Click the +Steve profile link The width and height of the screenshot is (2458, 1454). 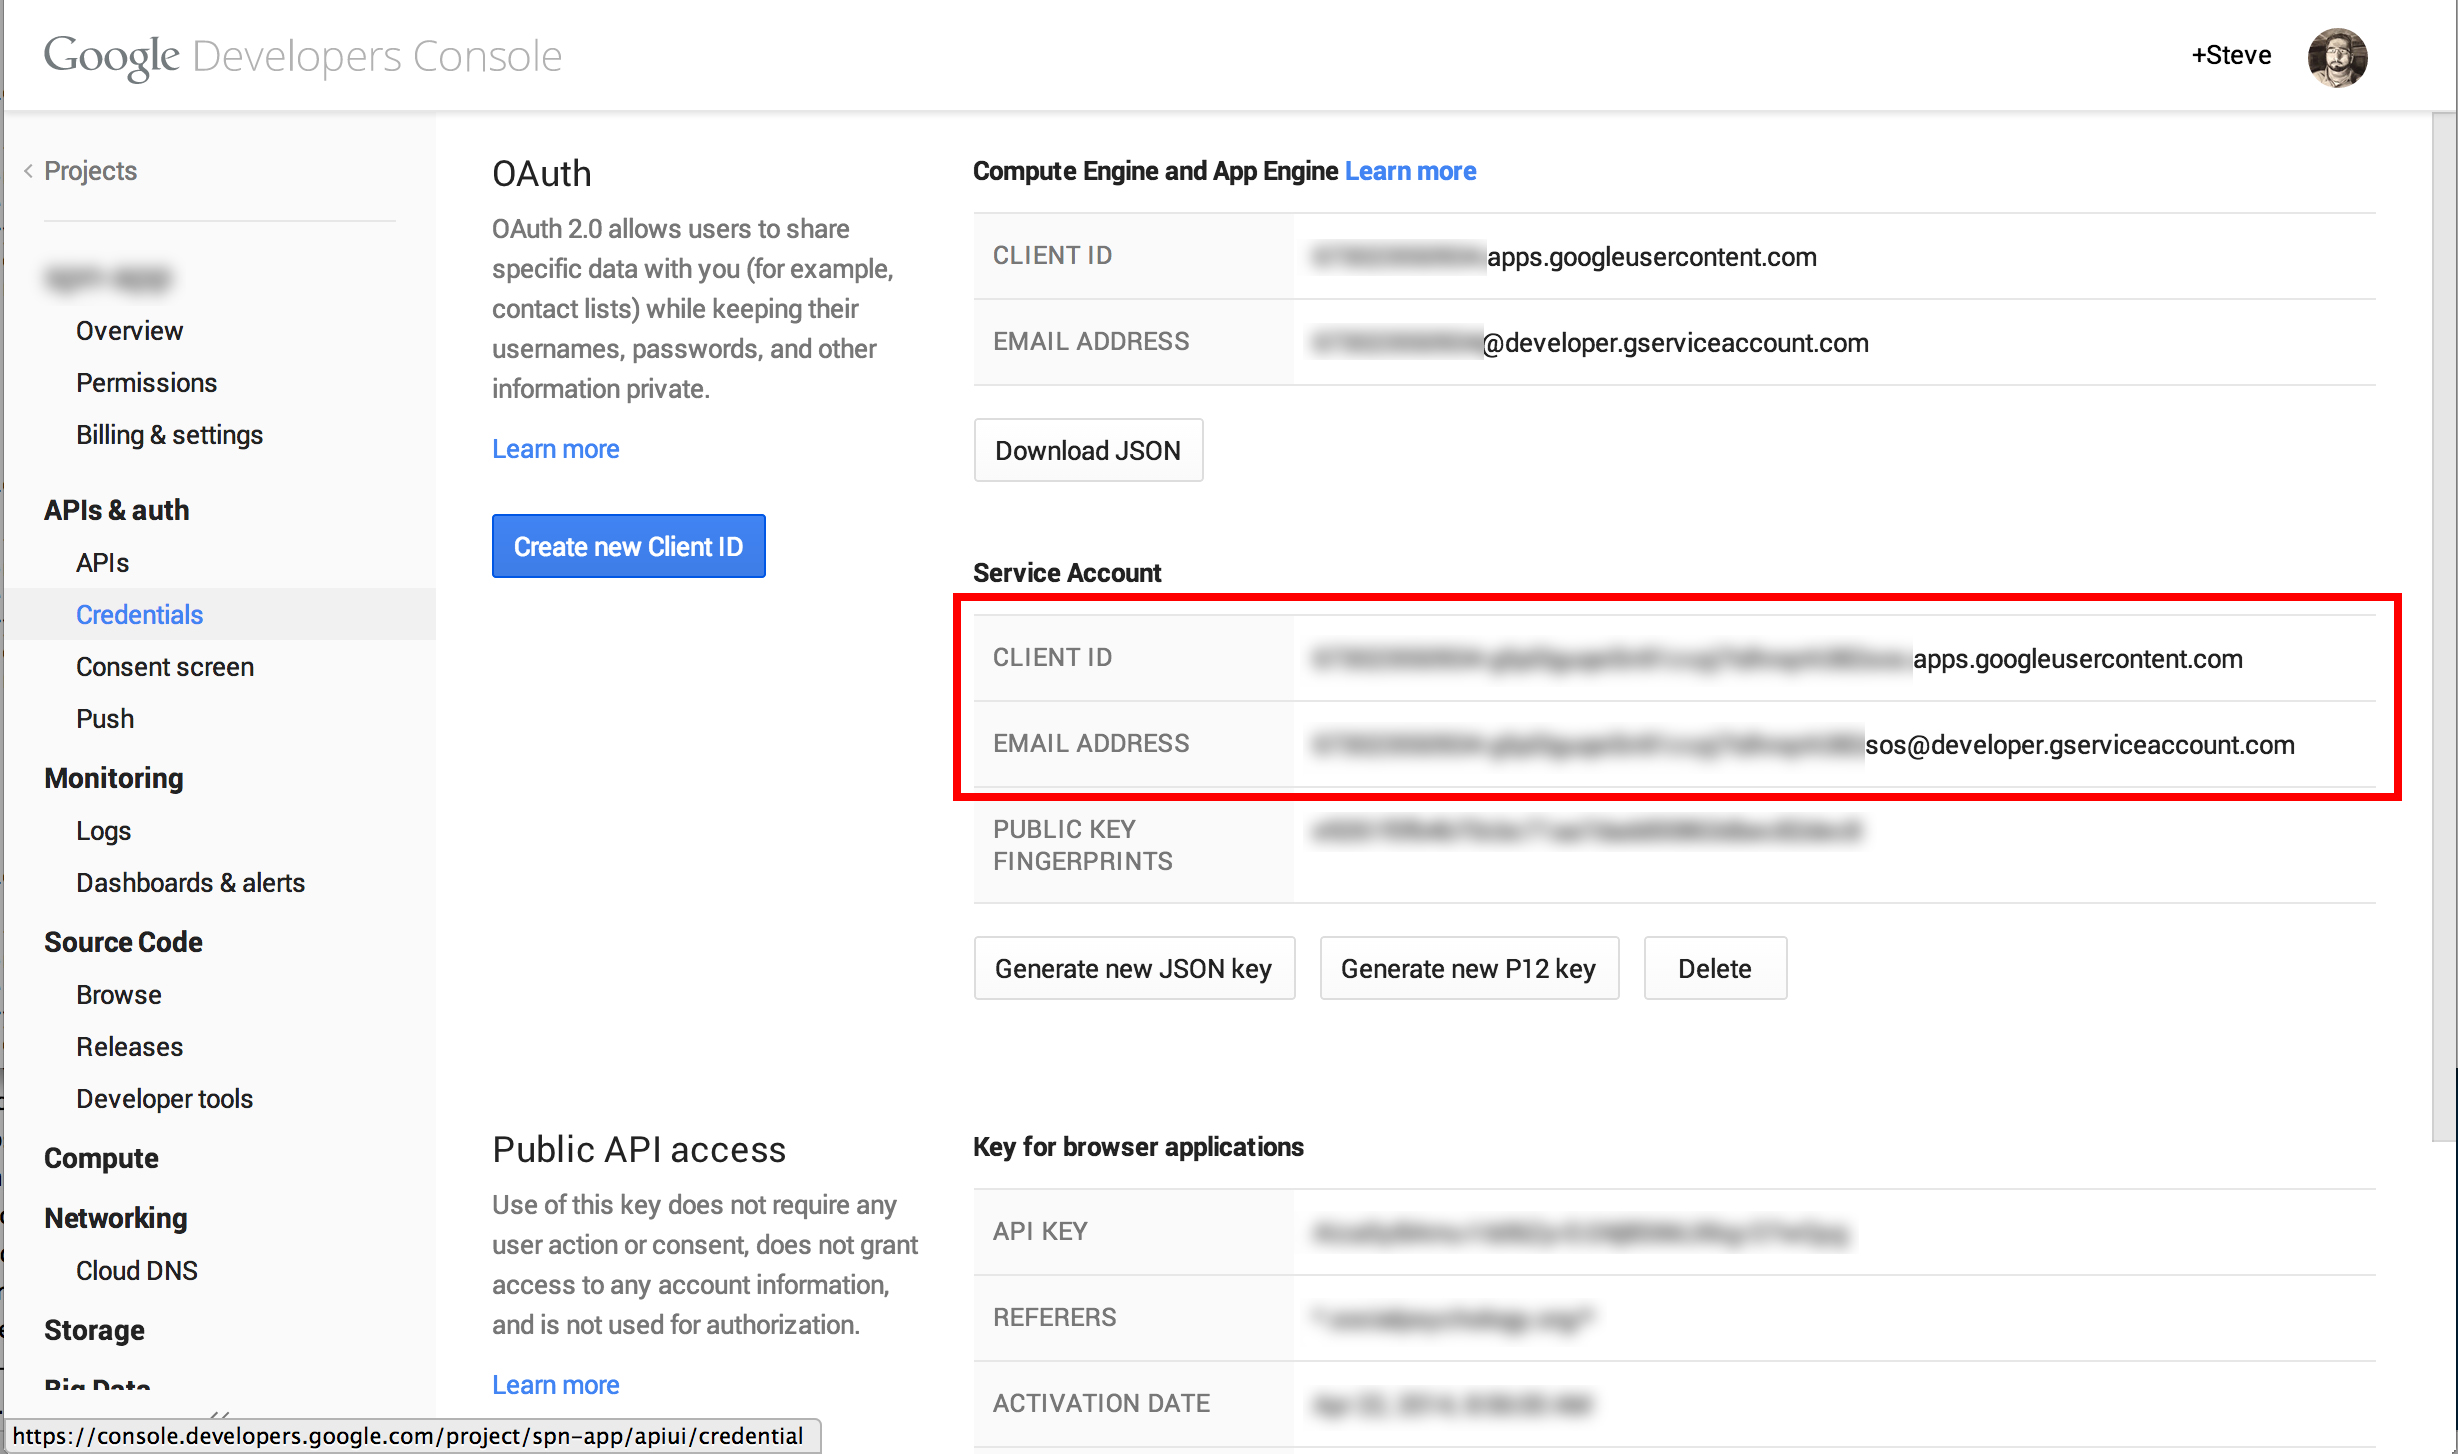click(2230, 56)
